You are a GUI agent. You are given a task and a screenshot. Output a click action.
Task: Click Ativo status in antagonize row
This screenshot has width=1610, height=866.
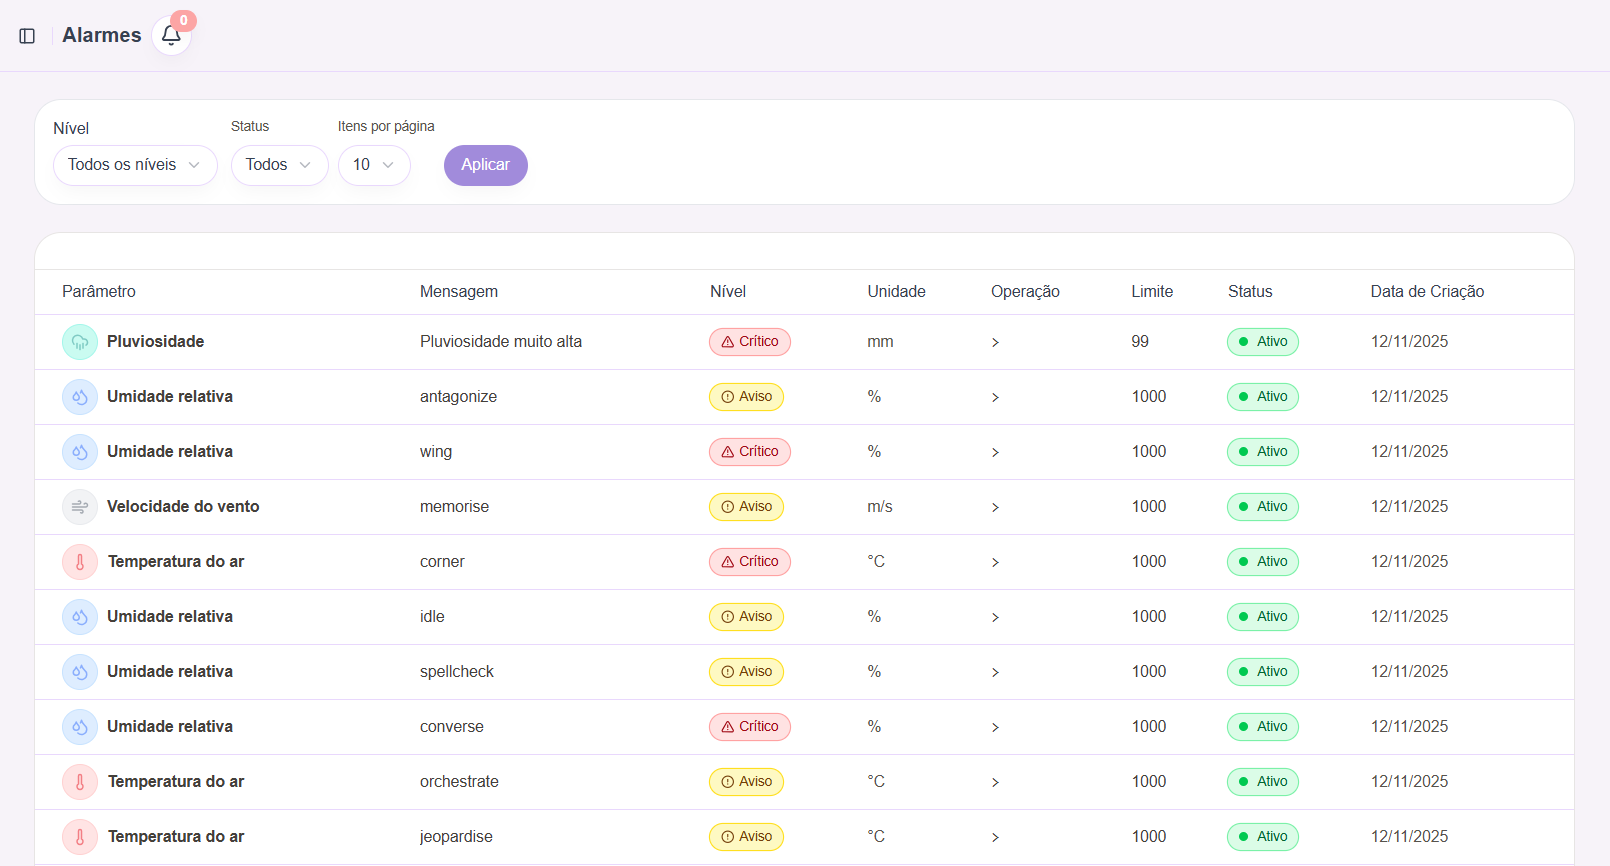(1263, 397)
